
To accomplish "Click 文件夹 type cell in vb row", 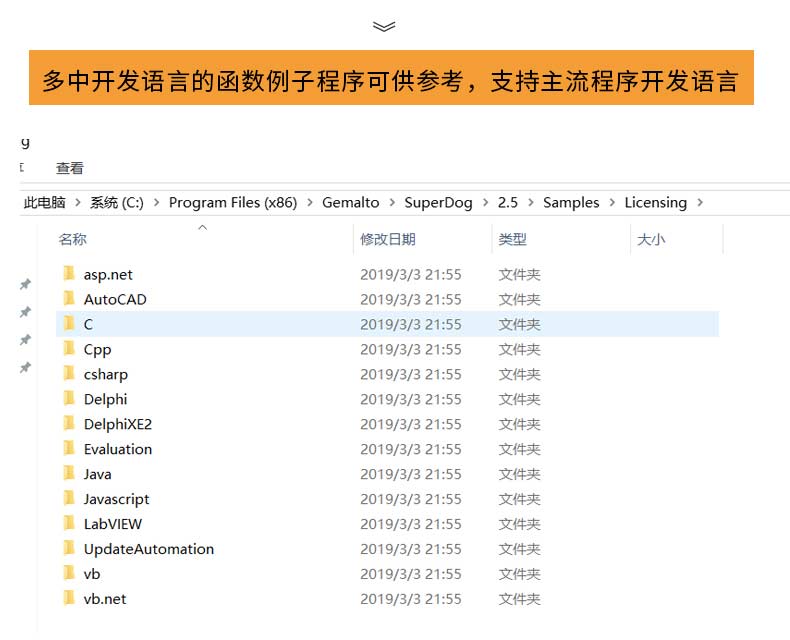I will point(519,574).
